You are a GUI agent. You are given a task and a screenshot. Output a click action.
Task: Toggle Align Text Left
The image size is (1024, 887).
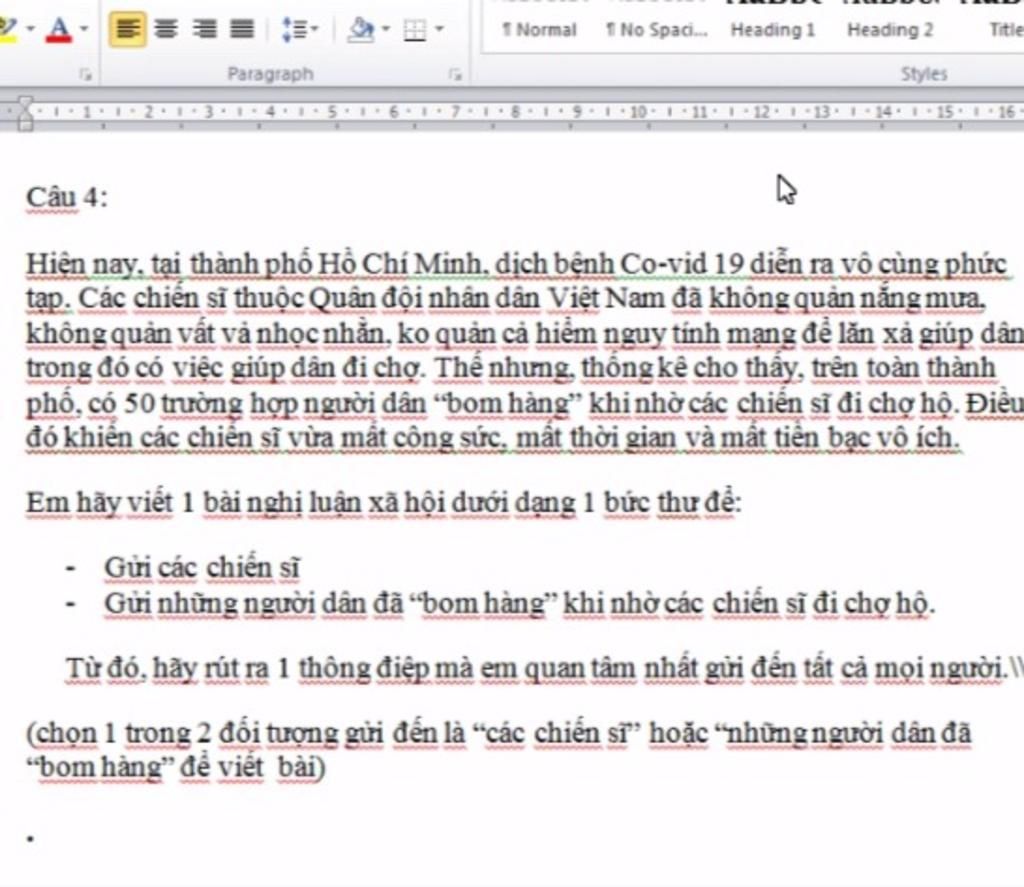pos(127,29)
